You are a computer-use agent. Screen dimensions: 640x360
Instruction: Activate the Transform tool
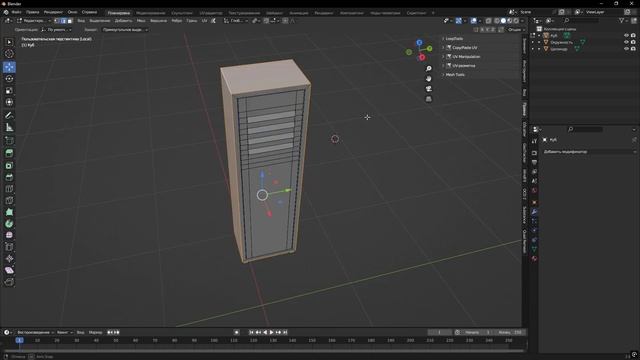click(x=9, y=102)
